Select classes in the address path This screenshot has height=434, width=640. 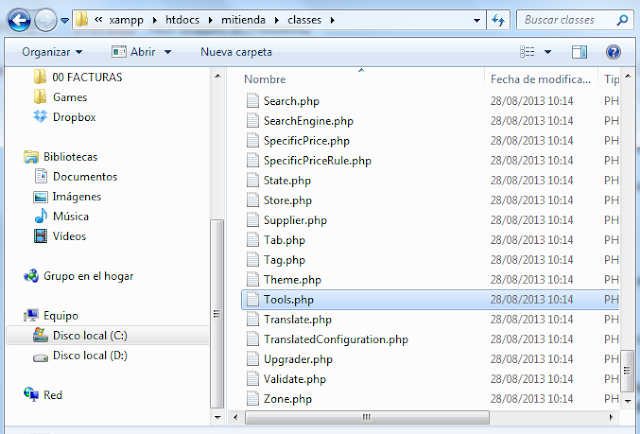[304, 20]
